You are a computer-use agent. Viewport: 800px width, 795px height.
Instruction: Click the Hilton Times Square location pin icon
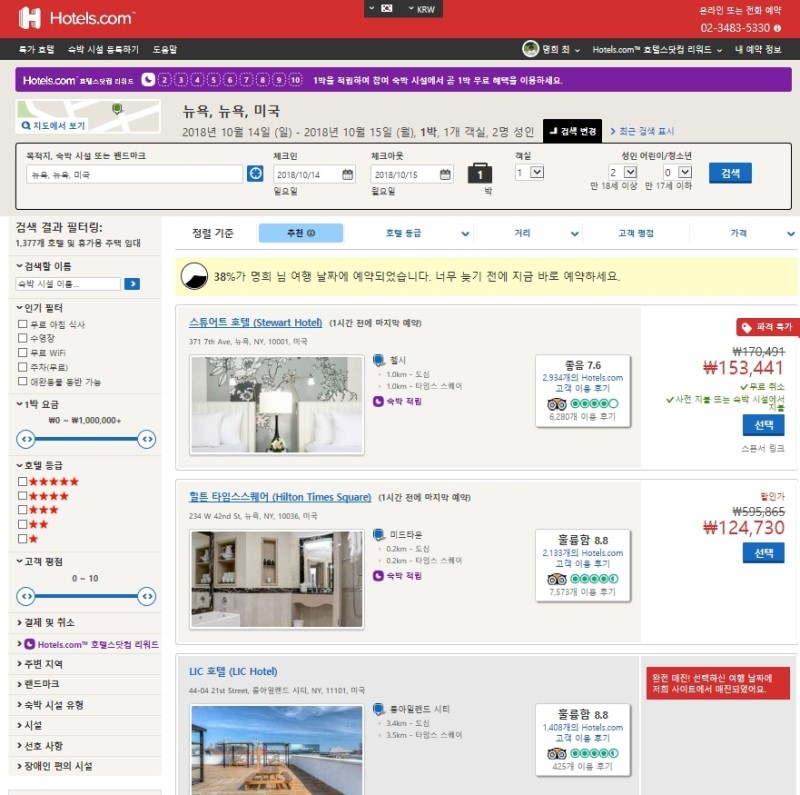click(379, 535)
